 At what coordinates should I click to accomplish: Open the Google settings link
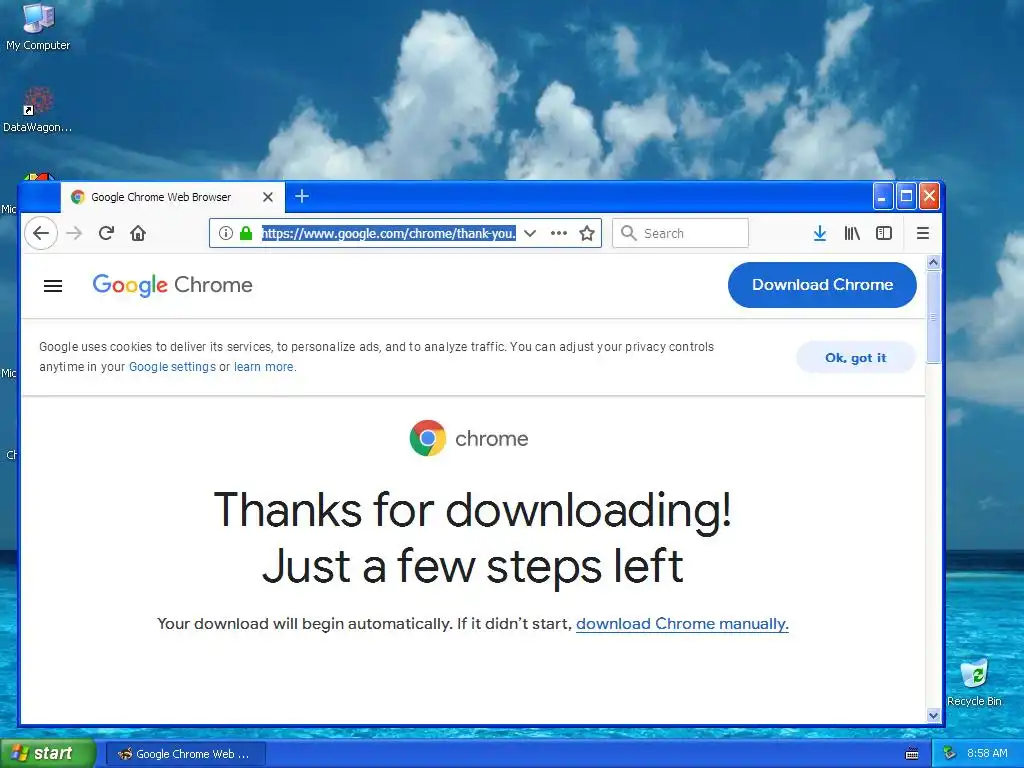[172, 367]
